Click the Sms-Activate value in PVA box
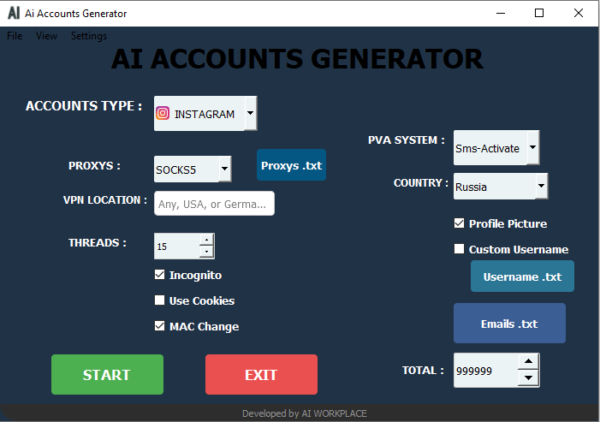 click(487, 148)
